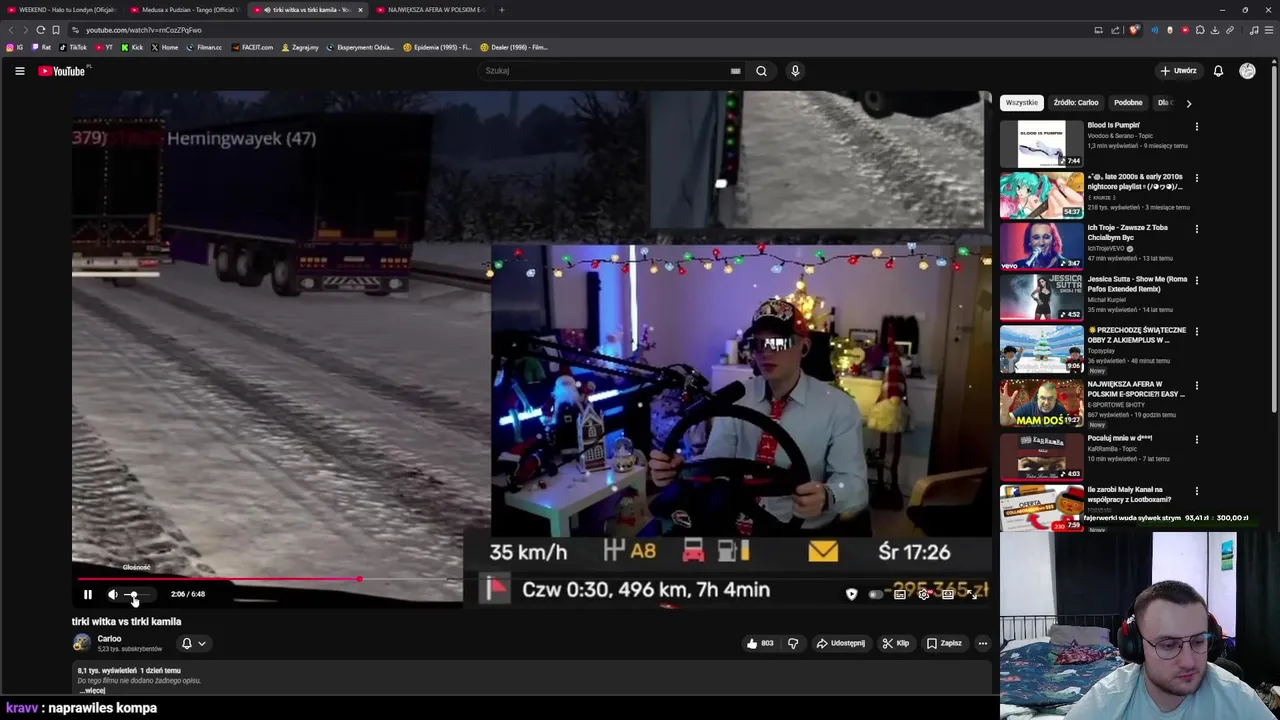Viewport: 1280px width, 720px height.
Task: Start voice search with the microphone icon
Action: click(x=795, y=71)
